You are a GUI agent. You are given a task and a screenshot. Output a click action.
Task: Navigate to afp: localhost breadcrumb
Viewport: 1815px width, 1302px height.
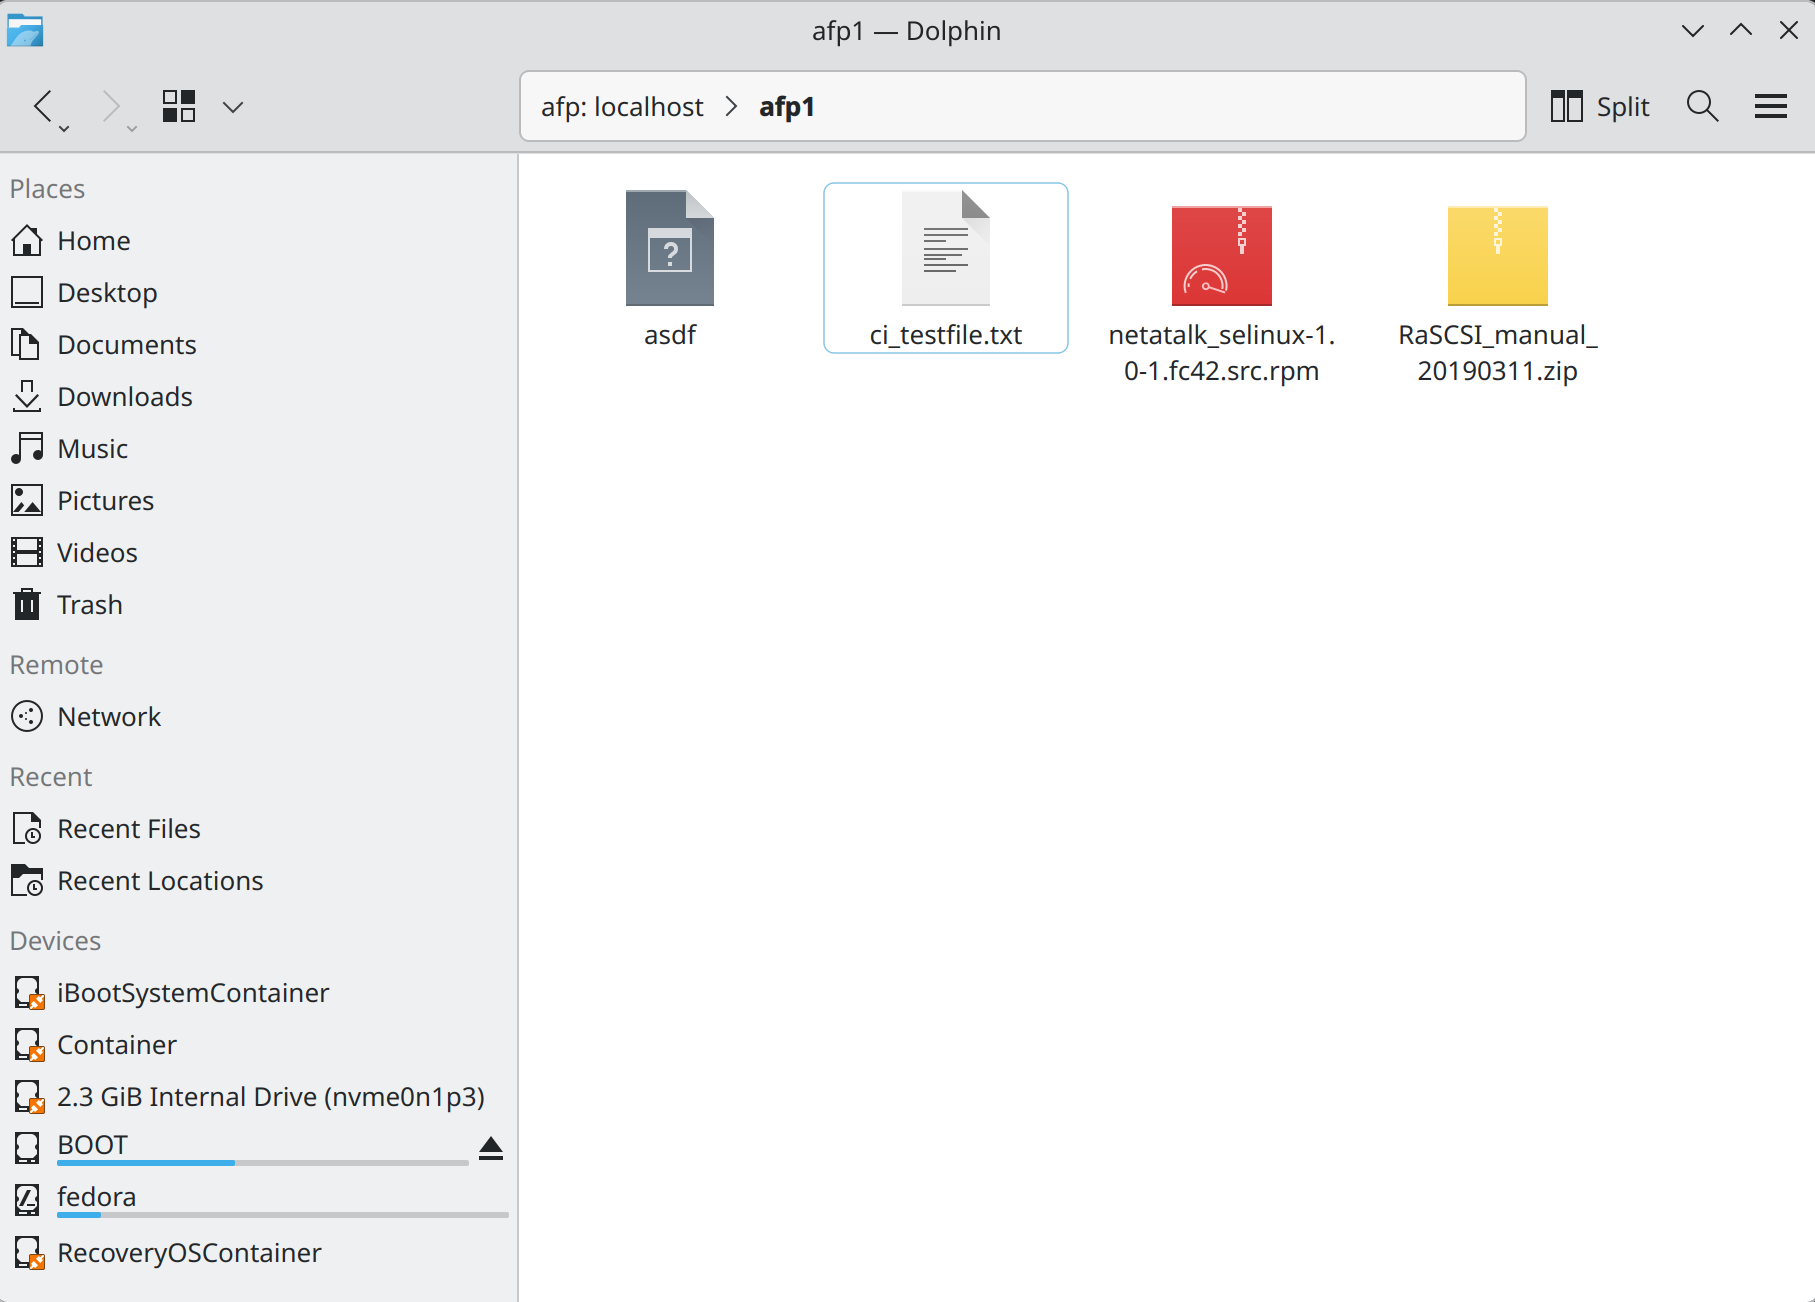coord(623,106)
